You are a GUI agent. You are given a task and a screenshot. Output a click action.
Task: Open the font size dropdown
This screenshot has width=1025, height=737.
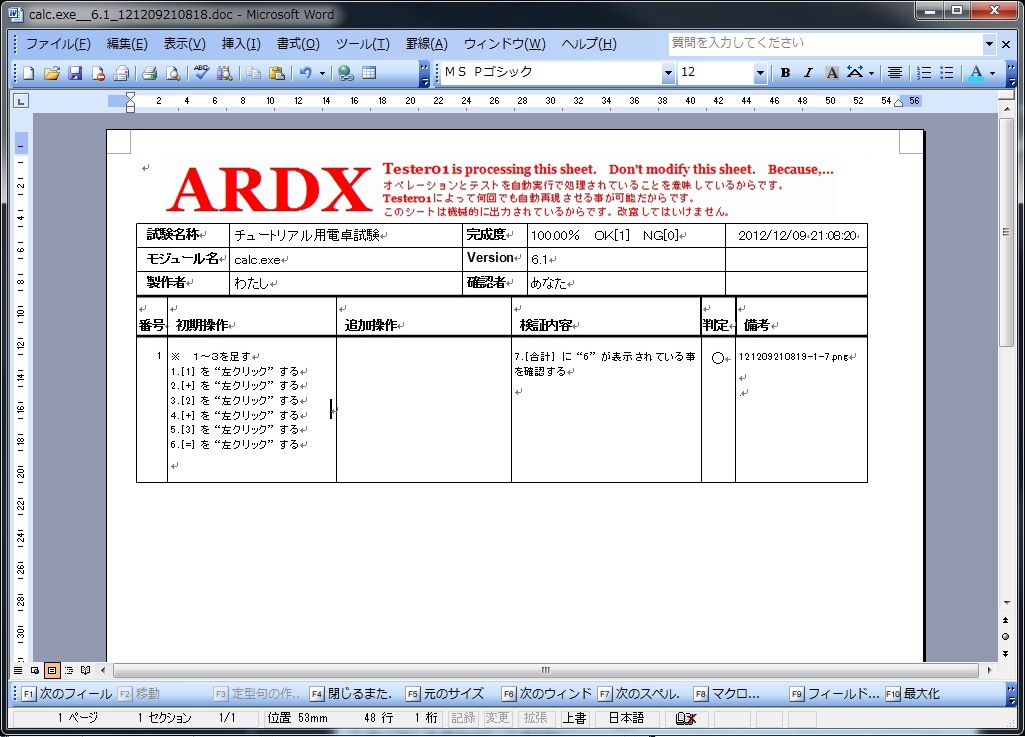[760, 73]
